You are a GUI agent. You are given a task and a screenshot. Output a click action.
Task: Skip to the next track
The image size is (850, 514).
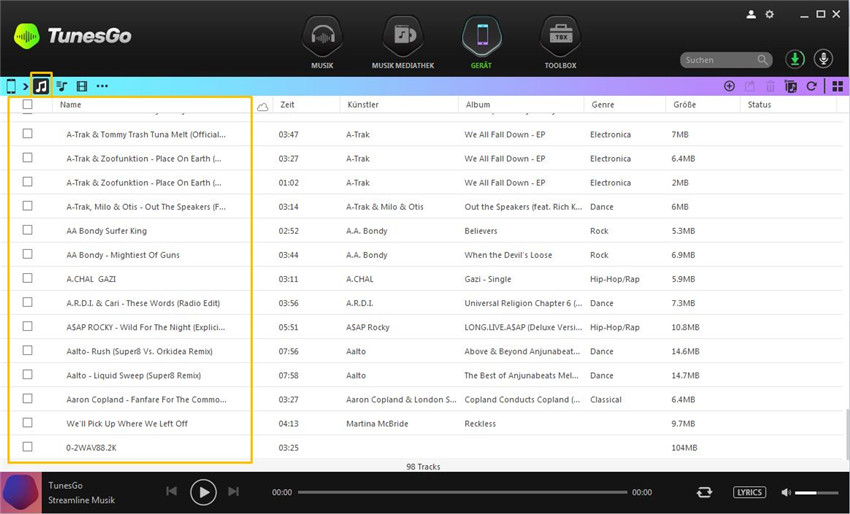tap(234, 491)
